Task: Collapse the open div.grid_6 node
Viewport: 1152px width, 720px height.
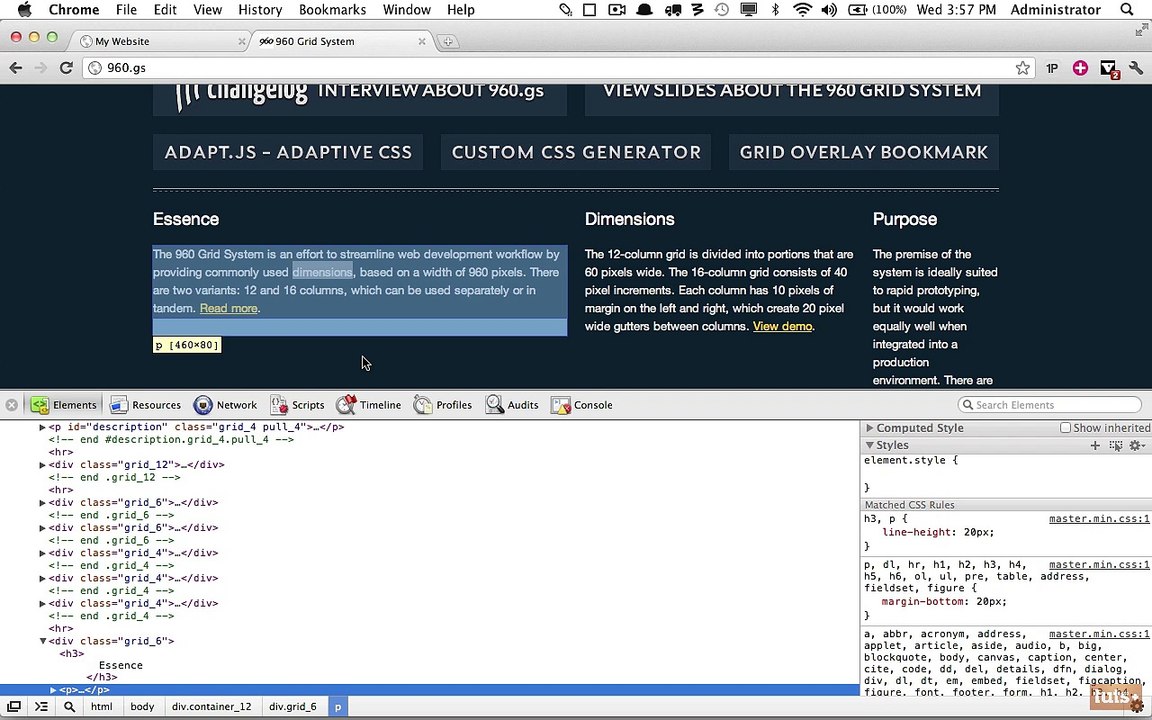Action: (43, 641)
